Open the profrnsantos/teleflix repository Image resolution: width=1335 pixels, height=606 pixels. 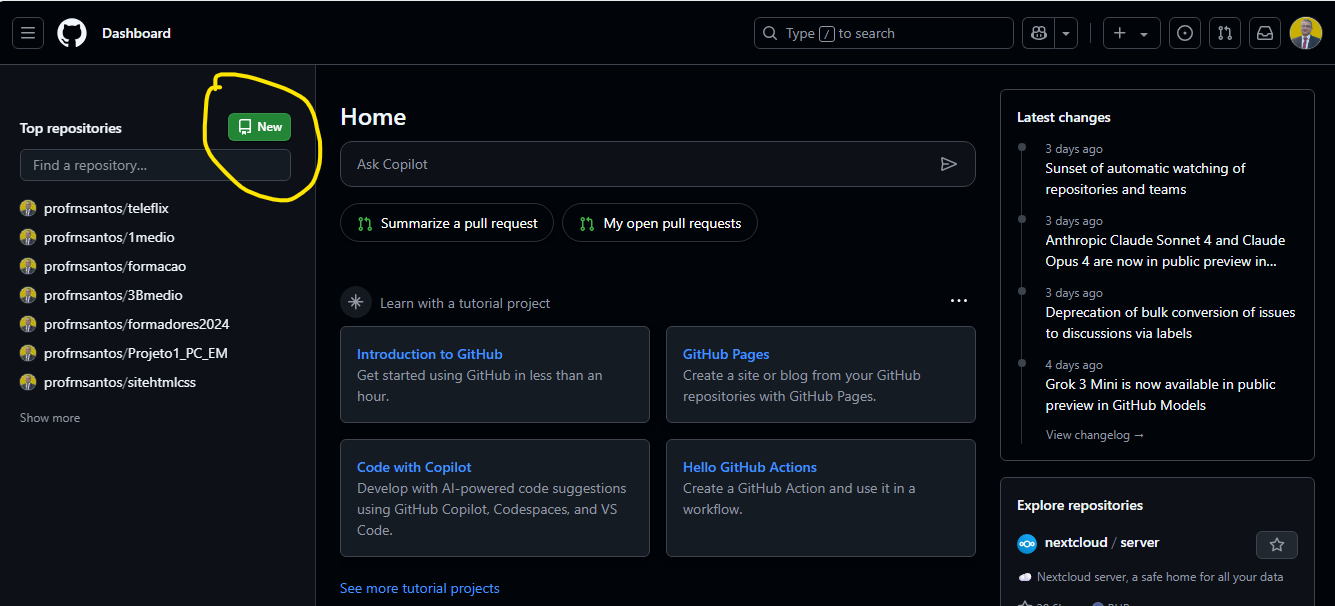pyautogui.click(x=106, y=208)
